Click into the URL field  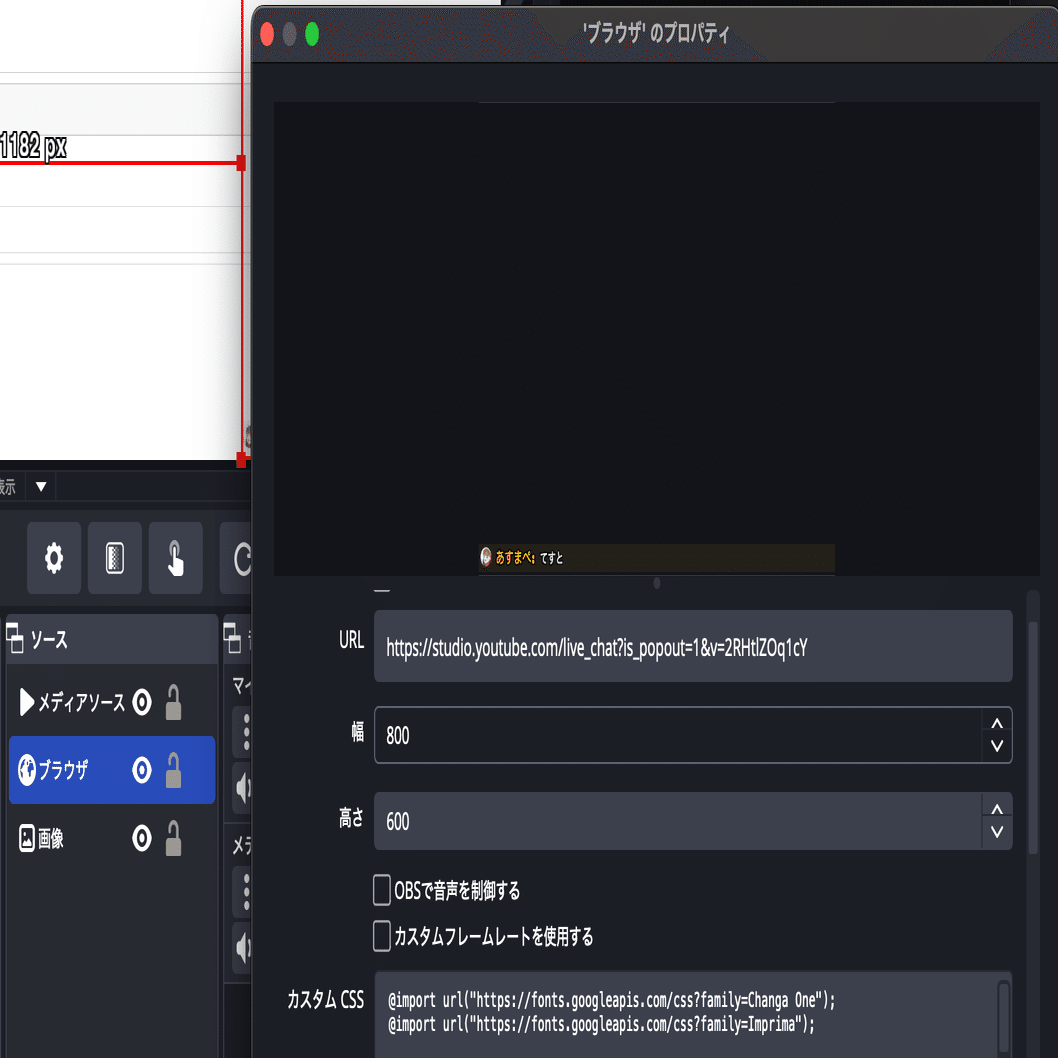click(x=693, y=646)
